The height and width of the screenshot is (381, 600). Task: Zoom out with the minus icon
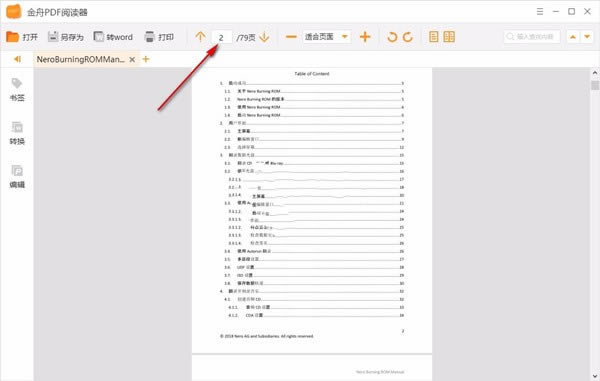pyautogui.click(x=291, y=37)
